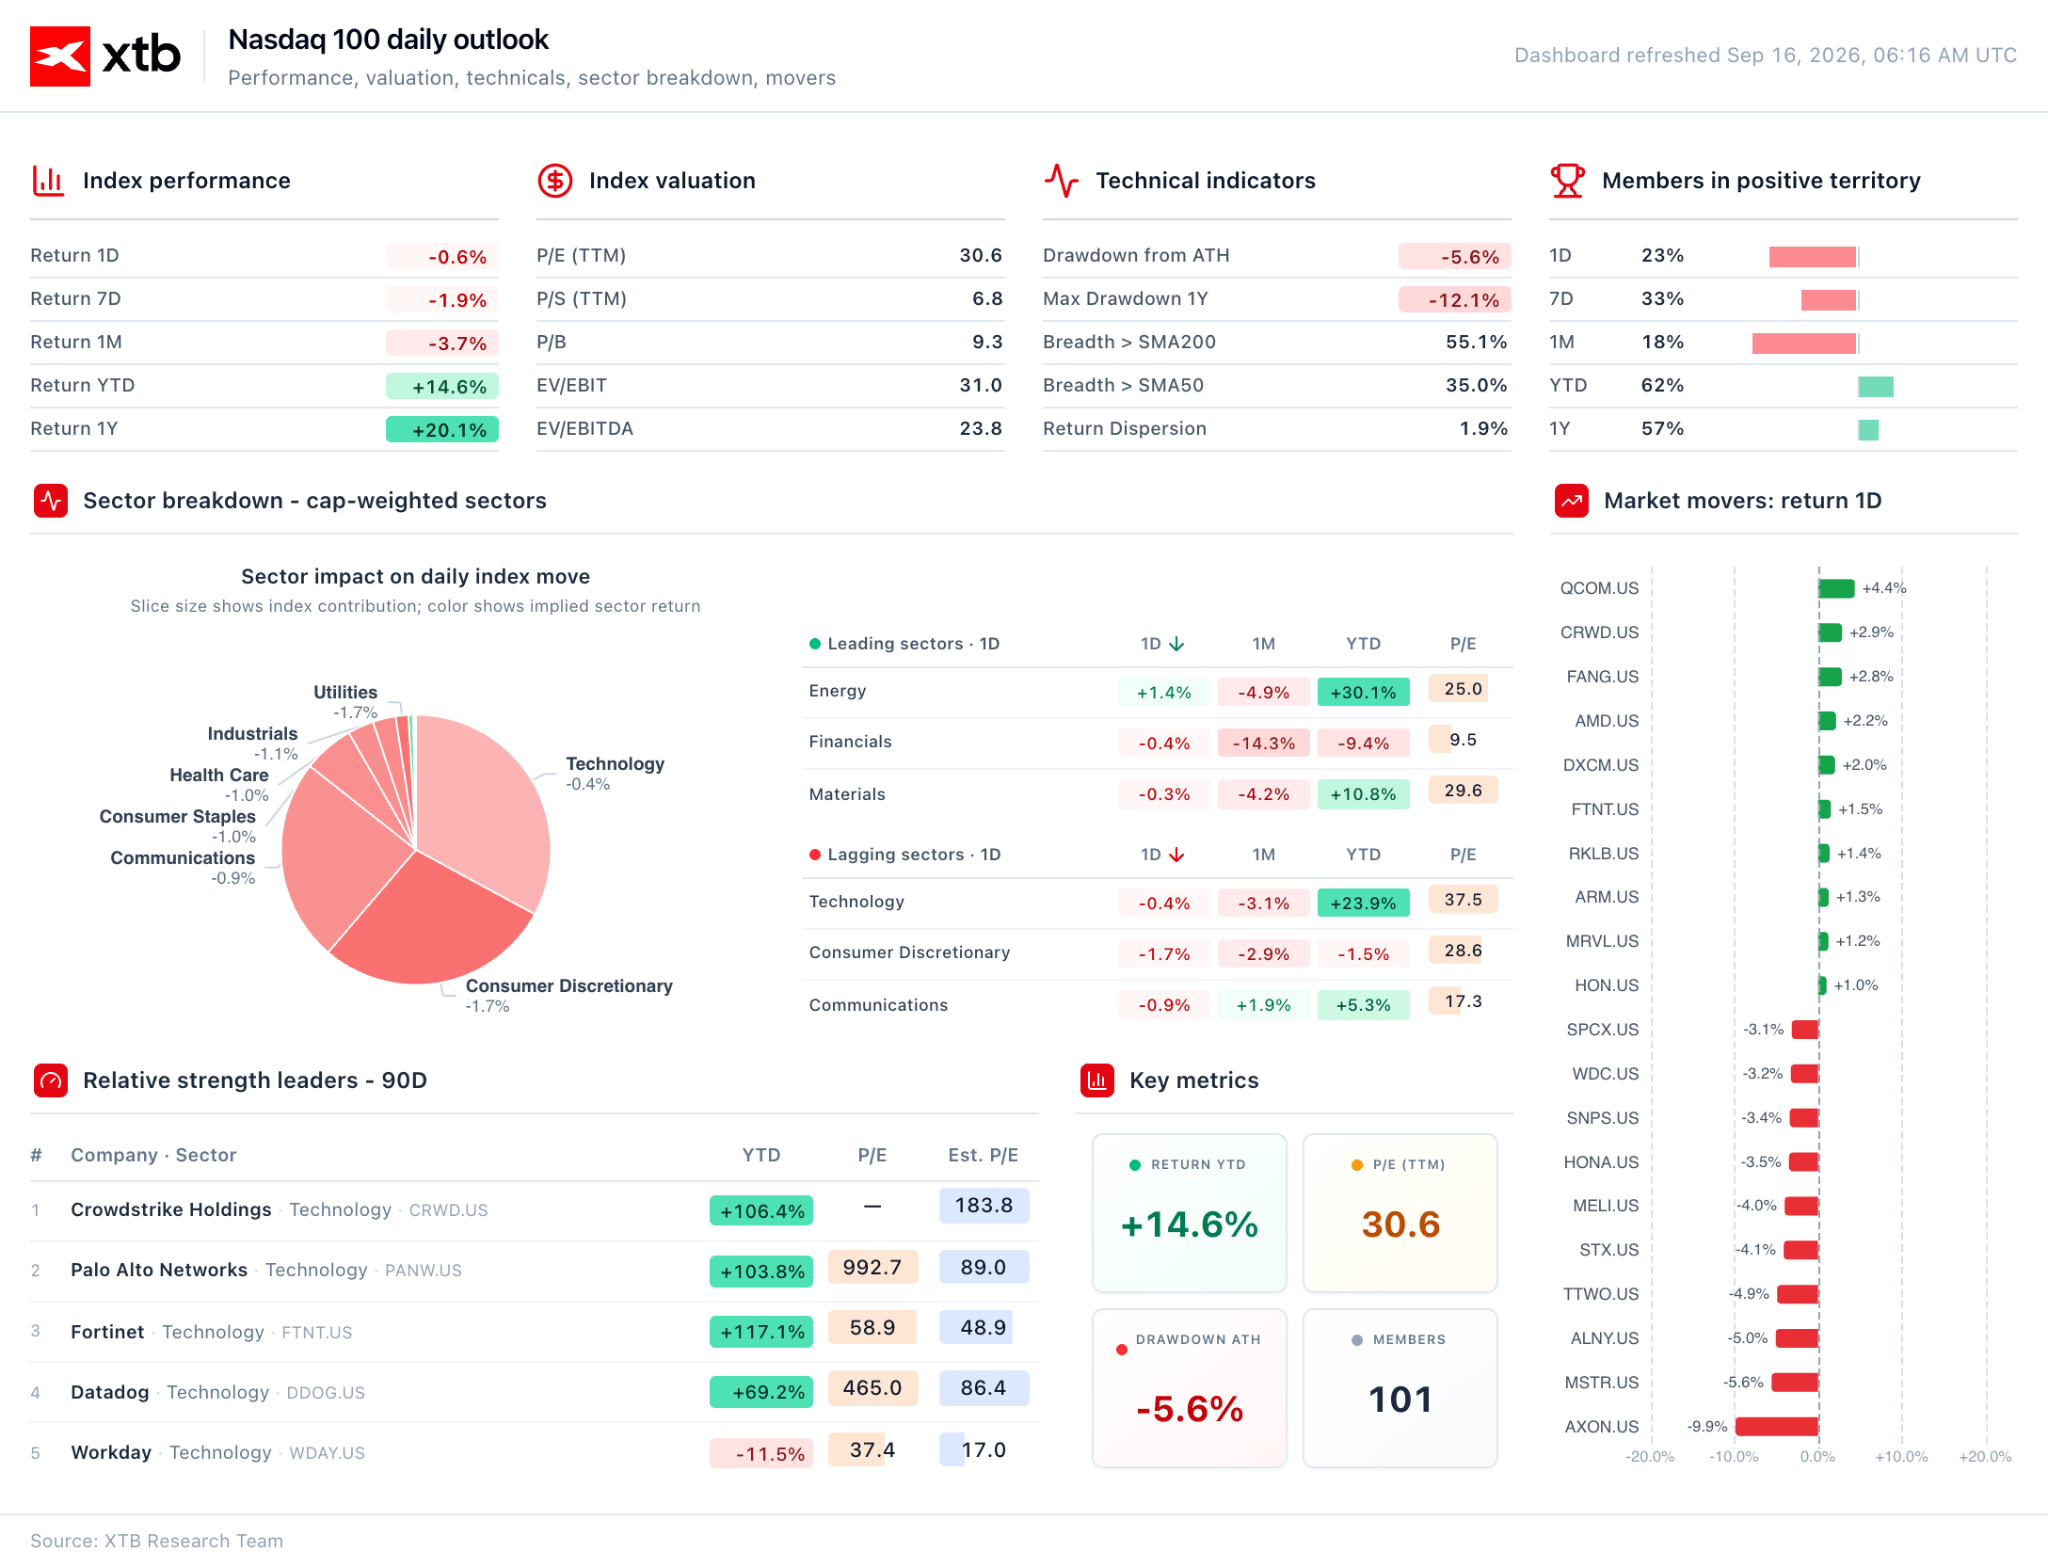Open the Datadog company row
The image size is (2048, 1566).
(x=534, y=1392)
